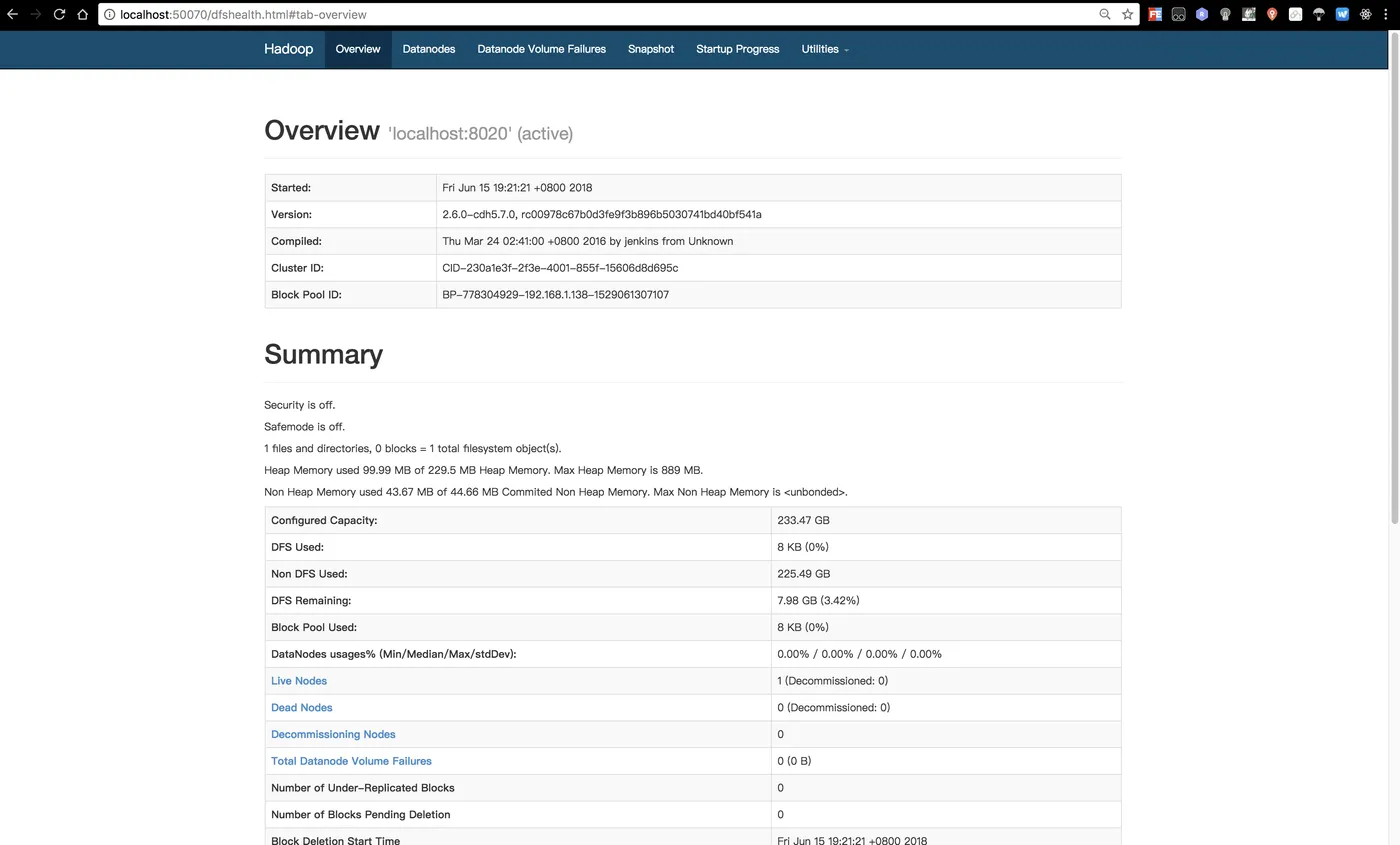Switch to the Datanodes tab
The image size is (1400, 845).
[x=429, y=49]
